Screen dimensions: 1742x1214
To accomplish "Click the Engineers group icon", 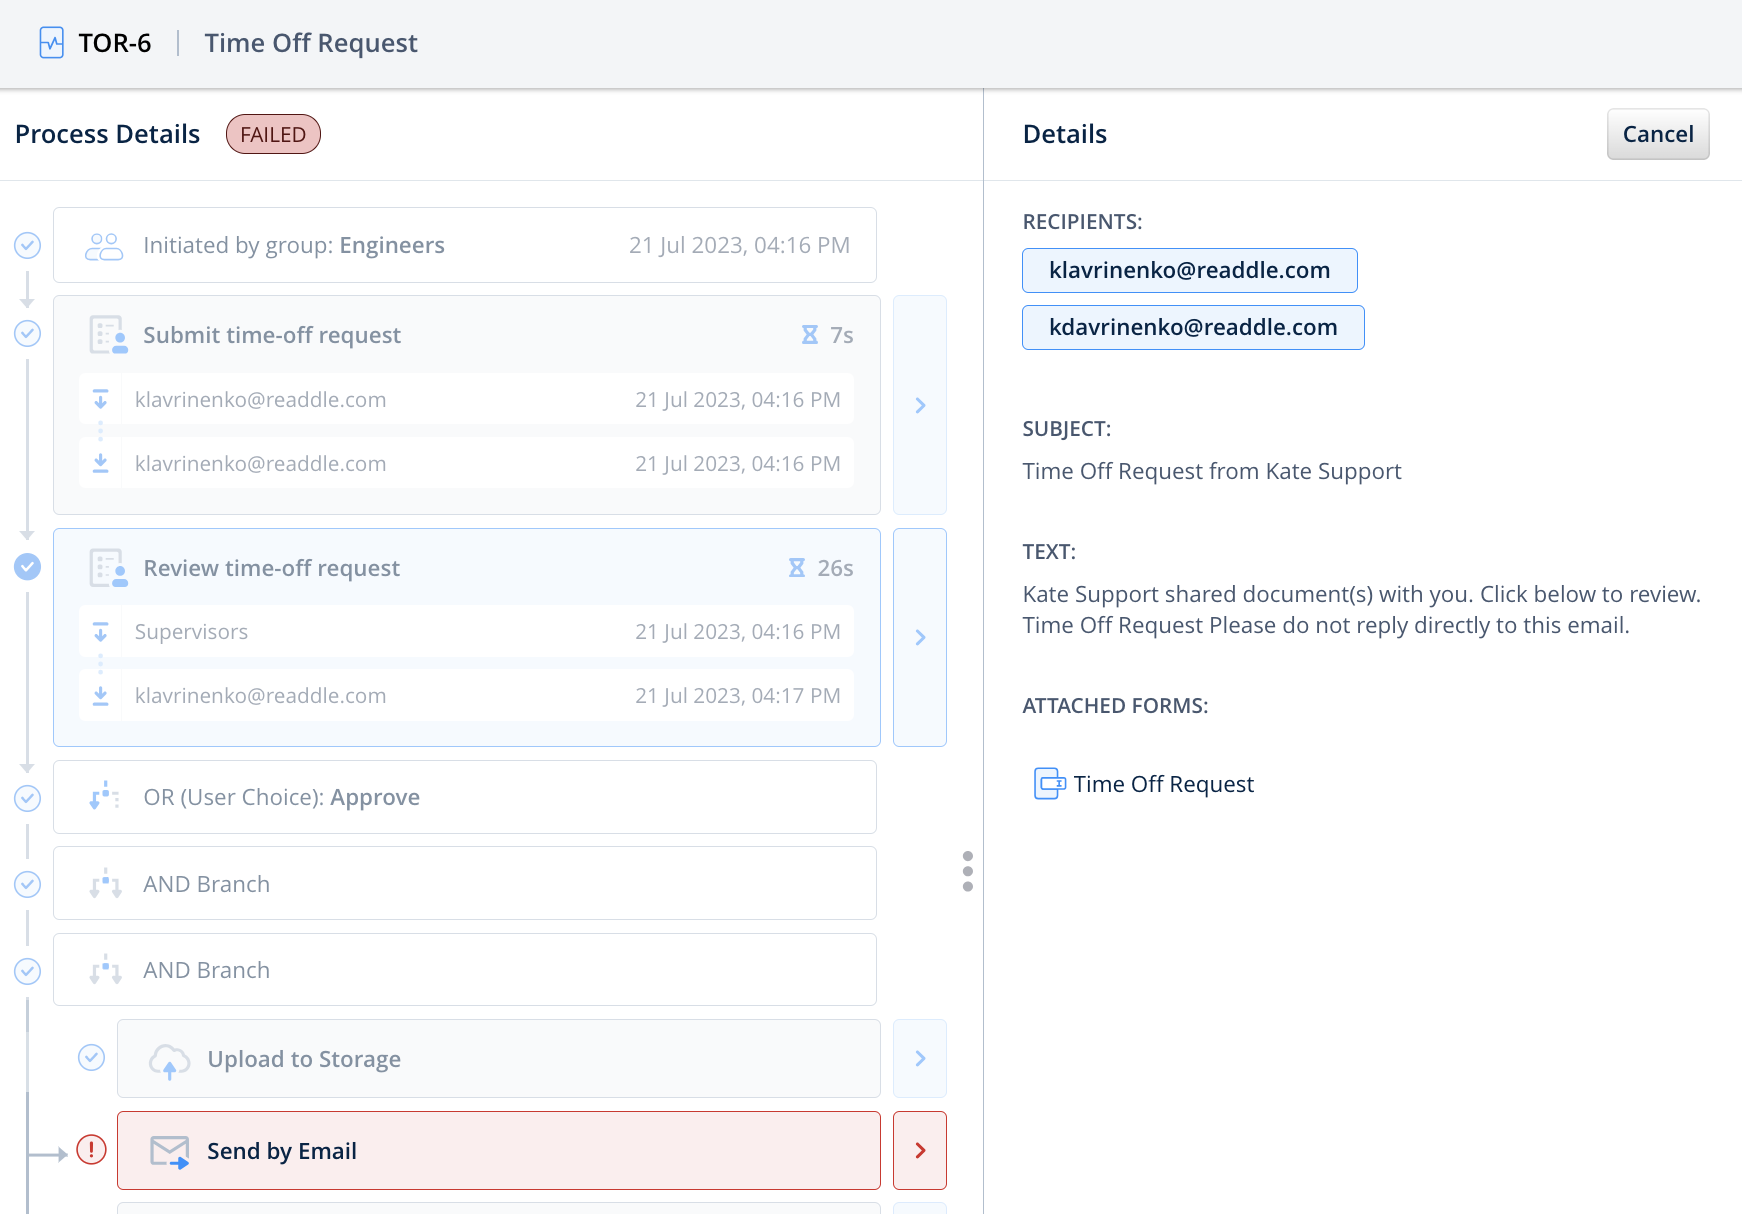I will click(x=104, y=246).
